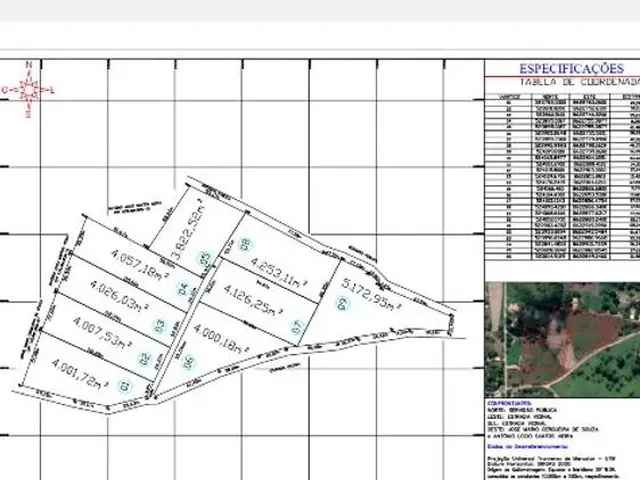Select lot number 09 circle marker

[x=342, y=303]
